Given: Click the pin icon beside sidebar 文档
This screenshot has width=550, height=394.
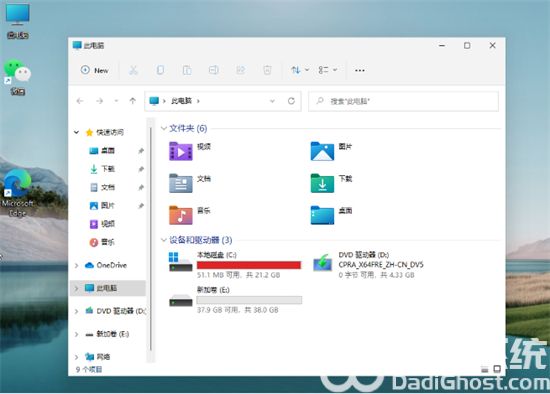Looking at the screenshot, I should pyautogui.click(x=141, y=187).
